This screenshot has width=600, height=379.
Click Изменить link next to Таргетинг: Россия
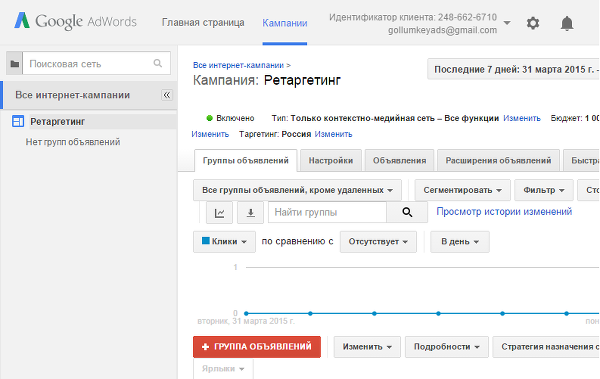click(x=333, y=134)
